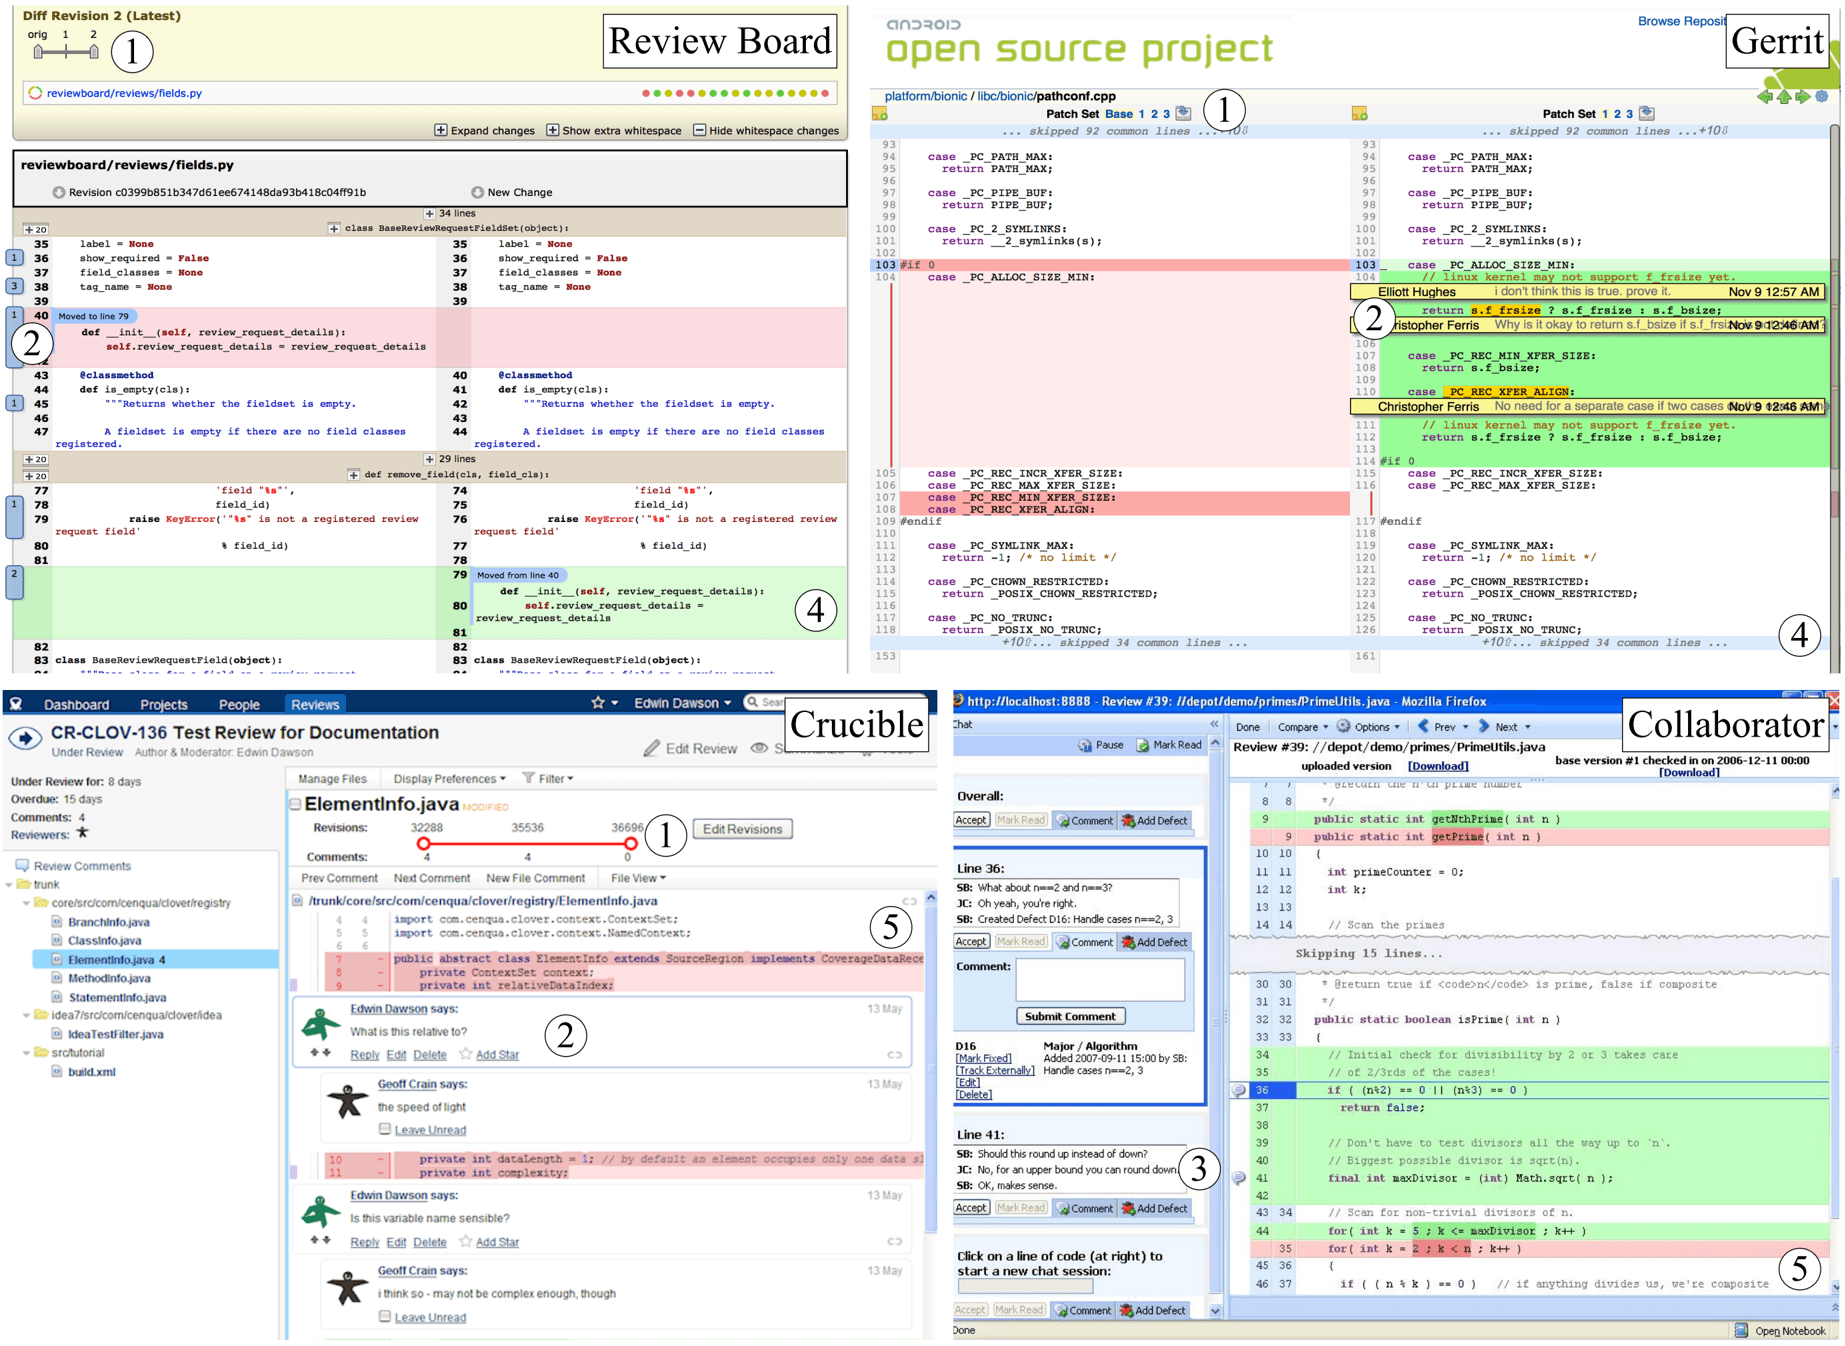Click the Diff Revision slider in Review Board
Screen dimensions: 1845x1346
[x=66, y=51]
